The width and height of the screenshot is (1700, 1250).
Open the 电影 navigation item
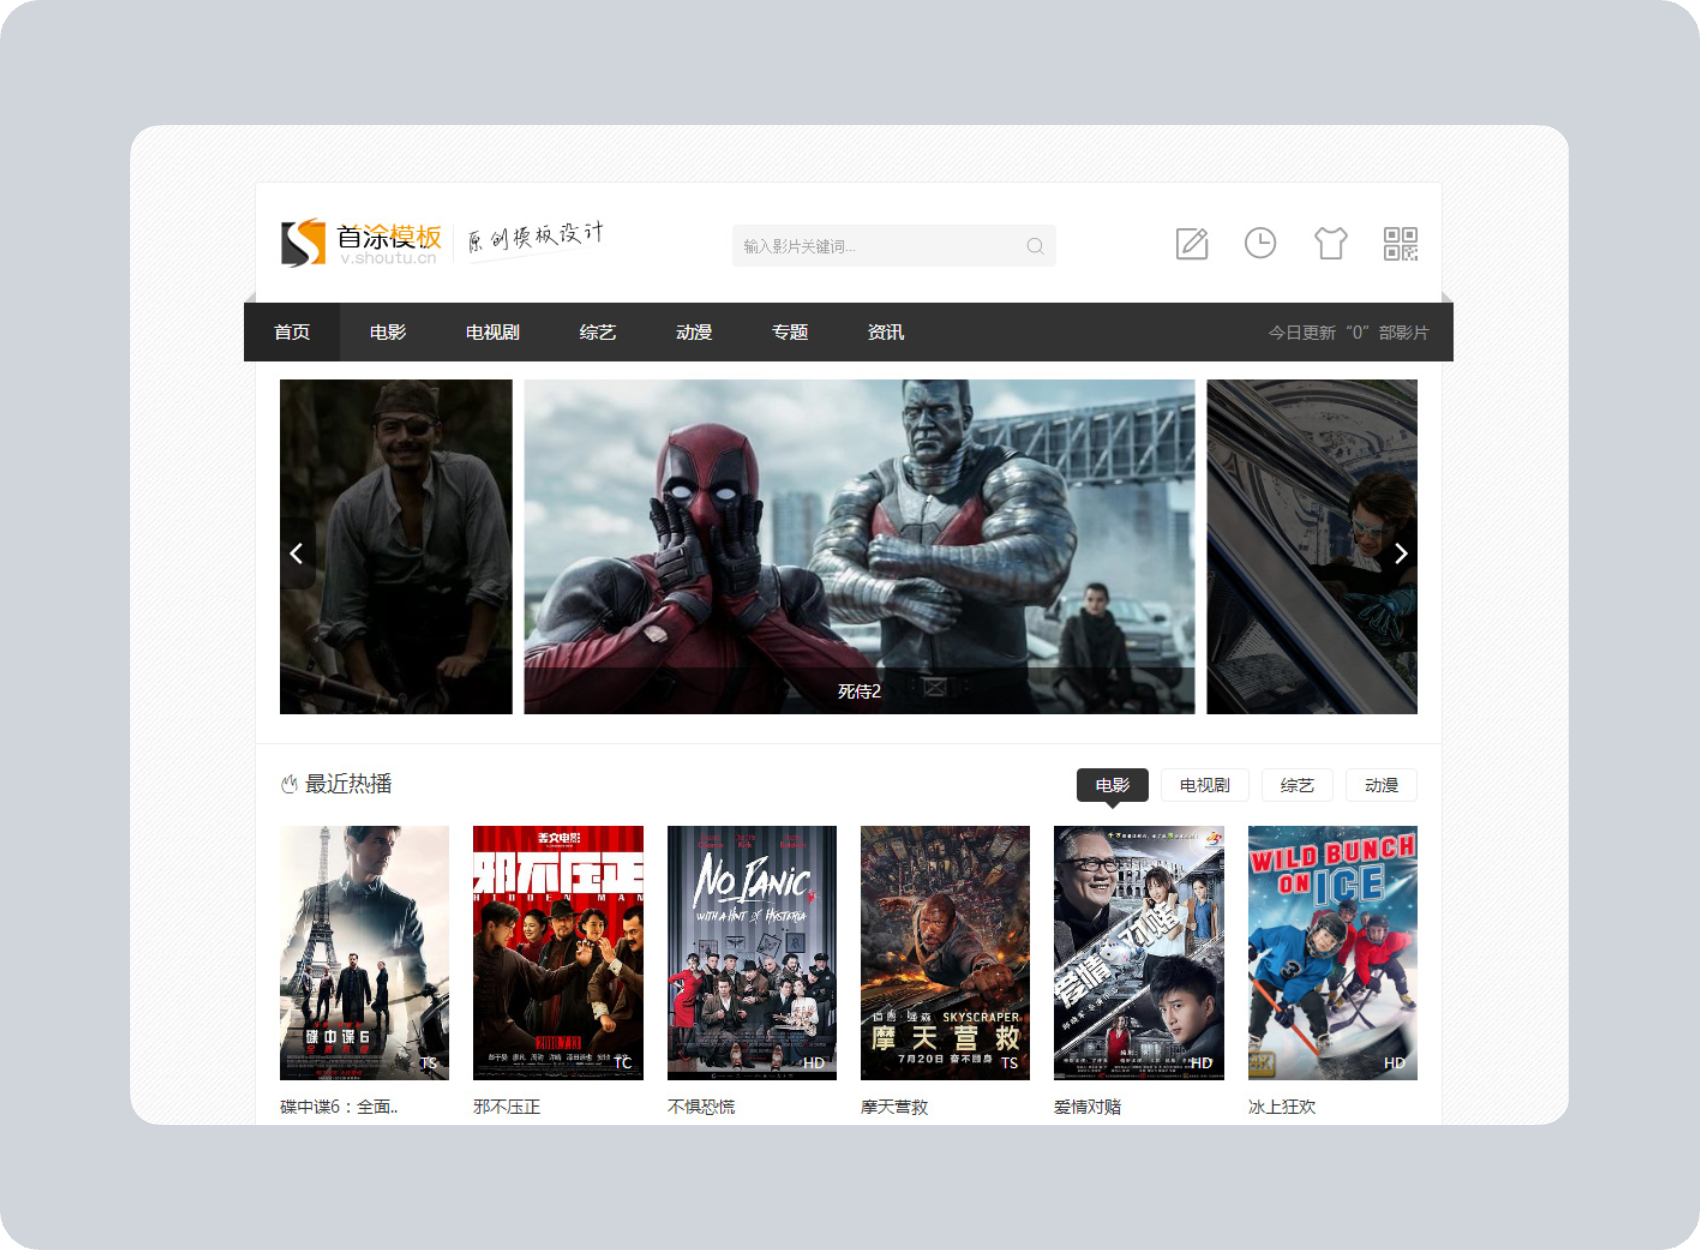(x=388, y=332)
